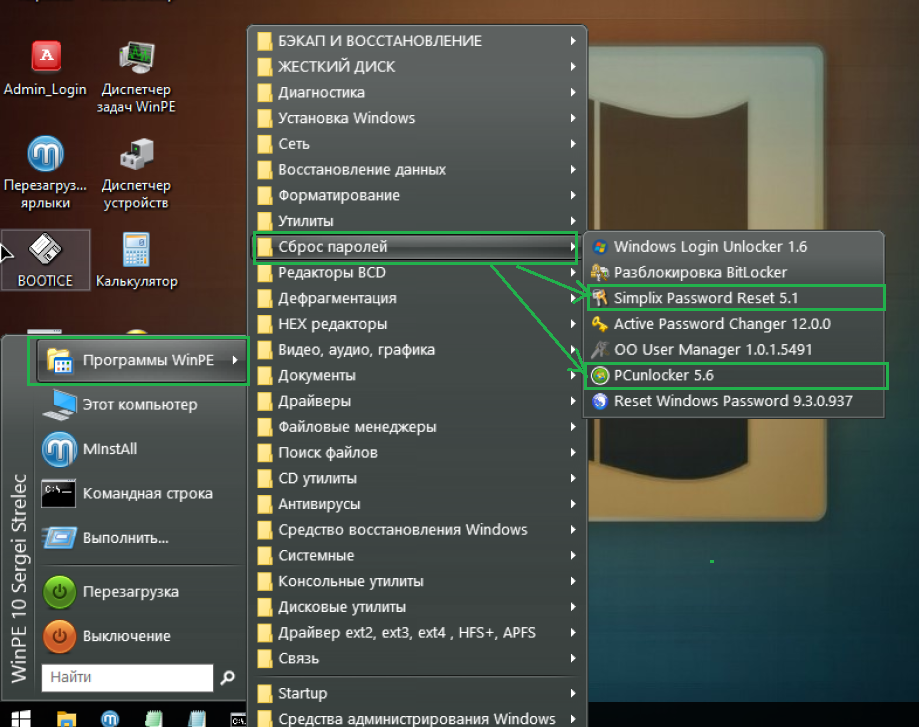Click the search magnifier icon
This screenshot has height=727, width=919.
[227, 678]
